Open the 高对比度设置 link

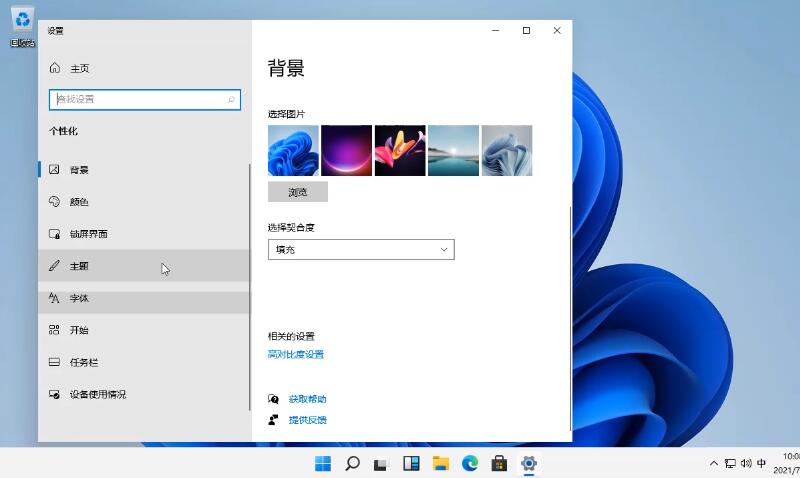[295, 354]
